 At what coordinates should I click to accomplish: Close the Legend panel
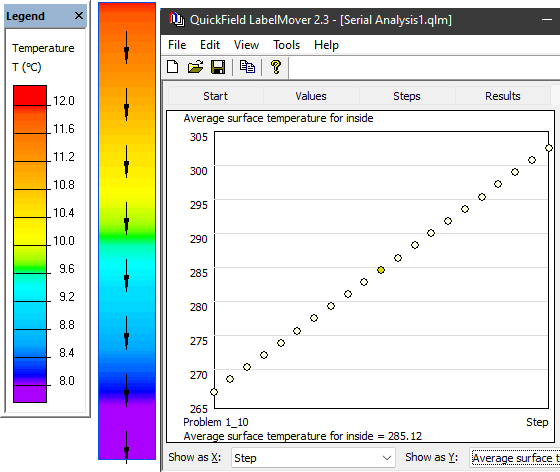pyautogui.click(x=79, y=16)
